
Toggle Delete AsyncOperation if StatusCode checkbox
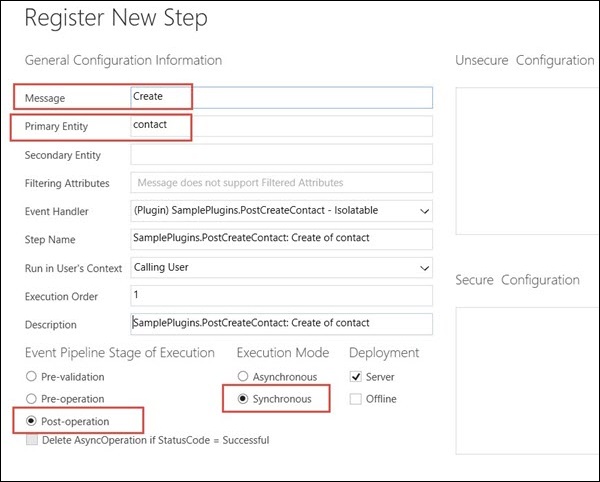tap(30, 440)
